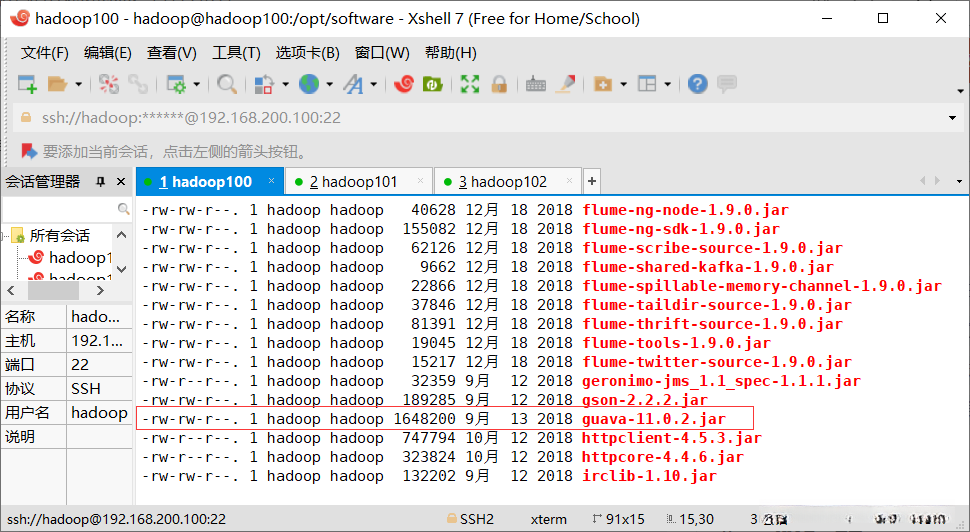Viewport: 970px width, 532px height.
Task: Close the session manager panel
Action: [121, 181]
